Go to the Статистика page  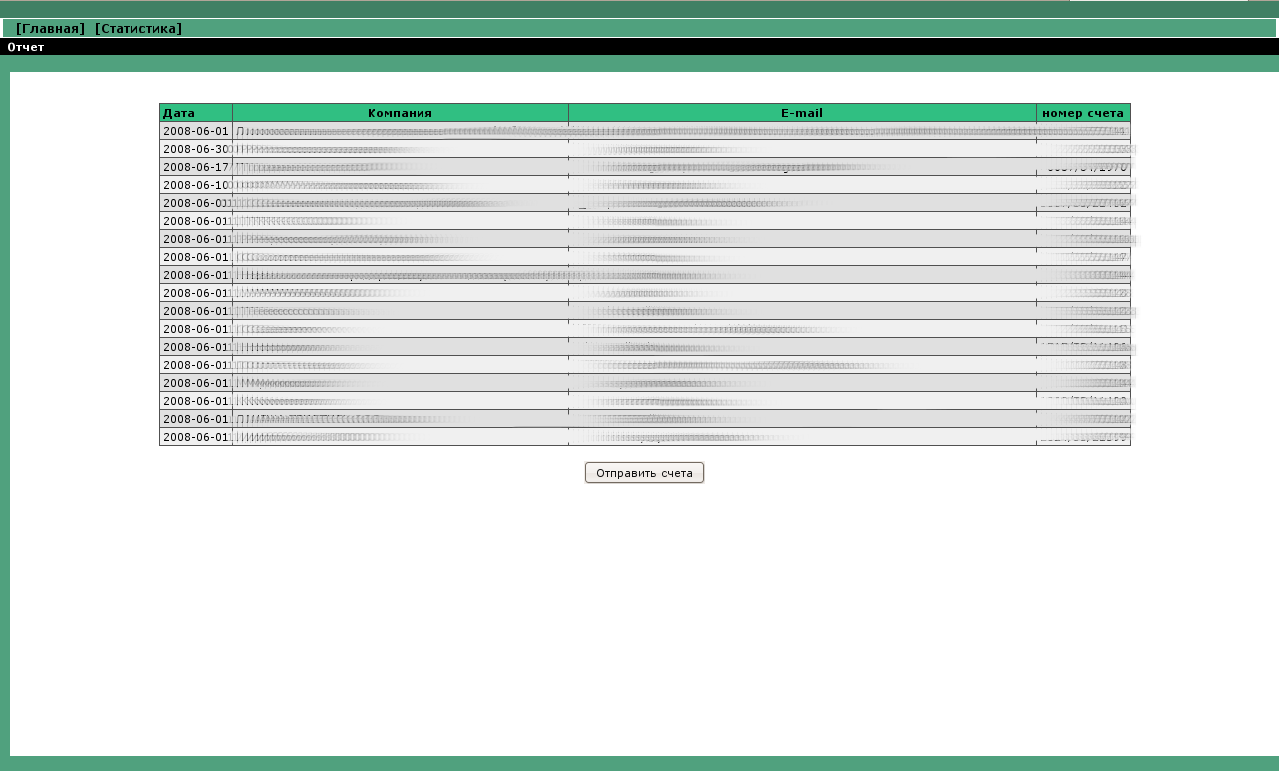click(138, 29)
